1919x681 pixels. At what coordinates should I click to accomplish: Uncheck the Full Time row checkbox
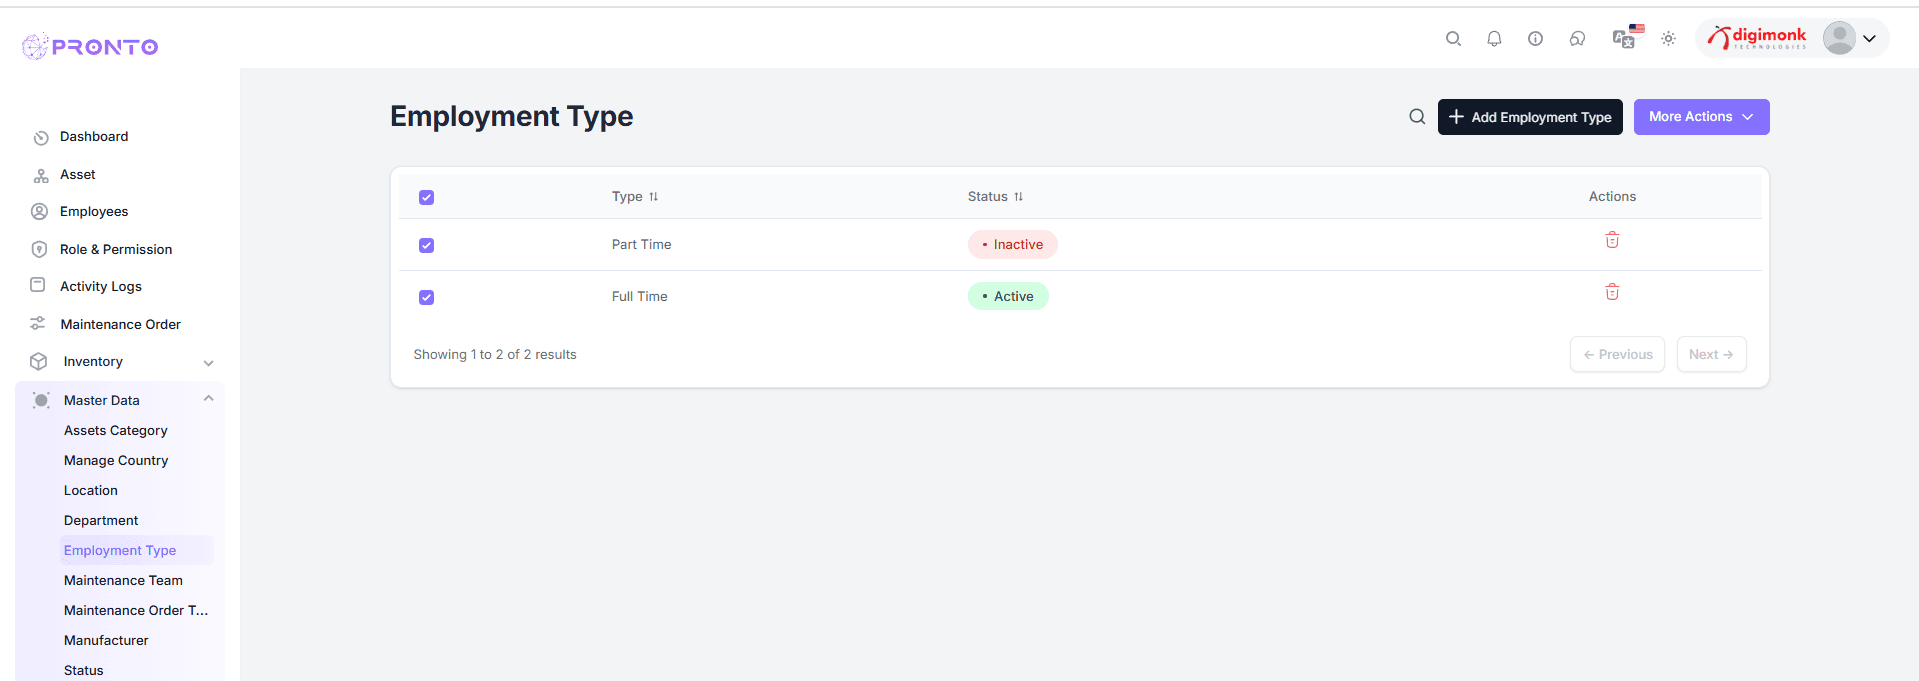pyautogui.click(x=427, y=297)
